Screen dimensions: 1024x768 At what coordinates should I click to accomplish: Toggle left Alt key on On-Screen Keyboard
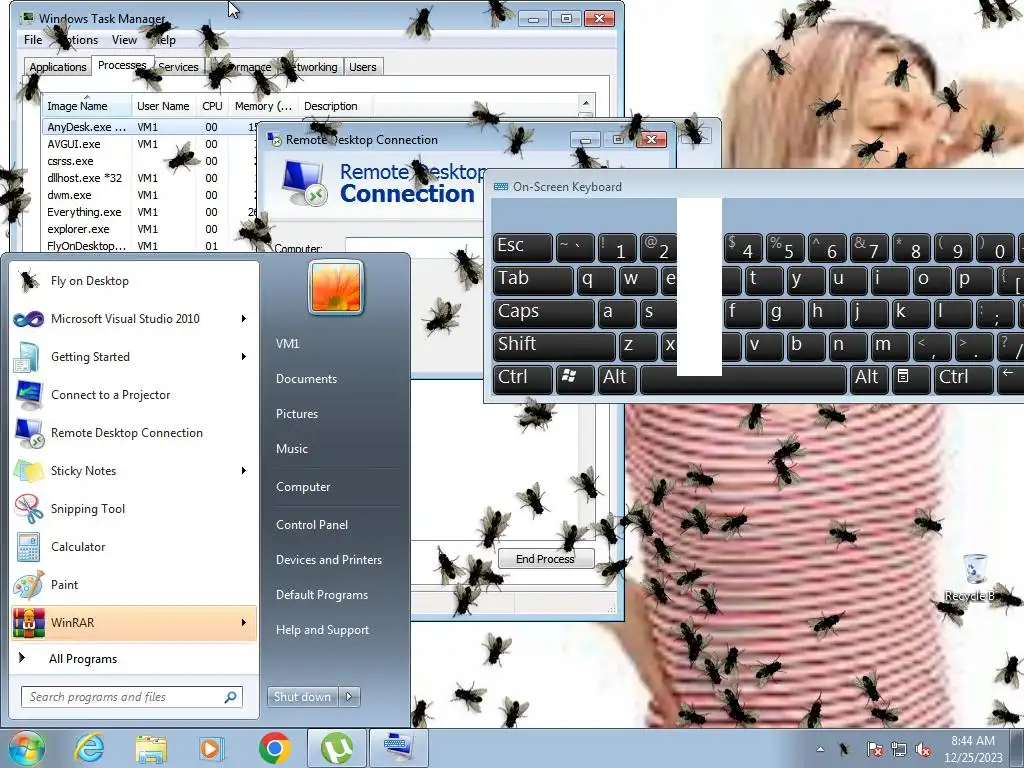coord(616,378)
